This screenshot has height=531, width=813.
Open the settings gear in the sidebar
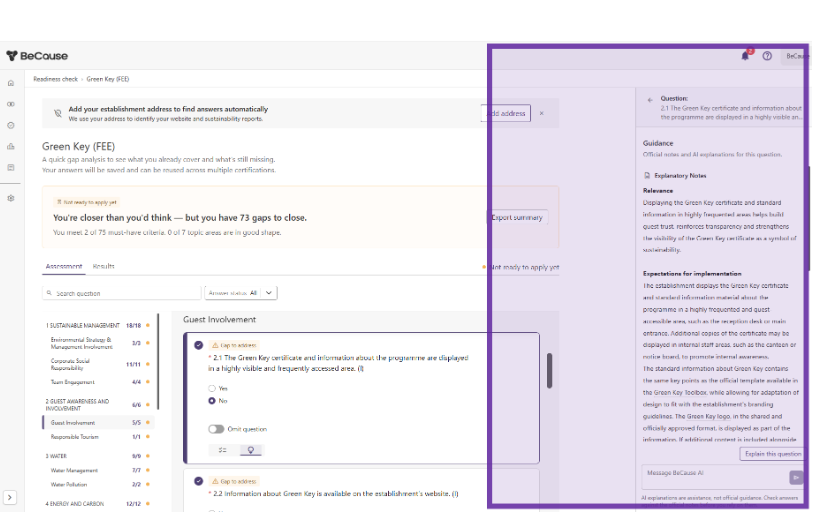click(x=11, y=198)
